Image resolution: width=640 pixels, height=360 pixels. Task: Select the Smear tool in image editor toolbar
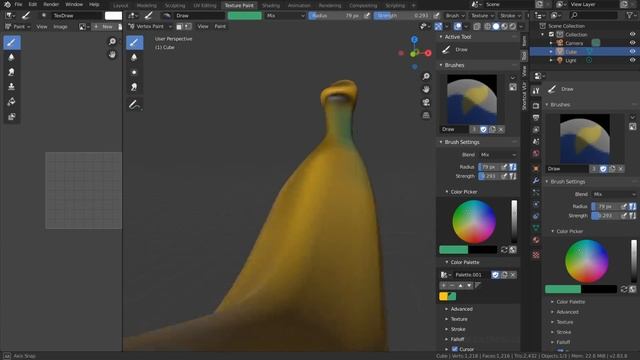click(x=12, y=72)
